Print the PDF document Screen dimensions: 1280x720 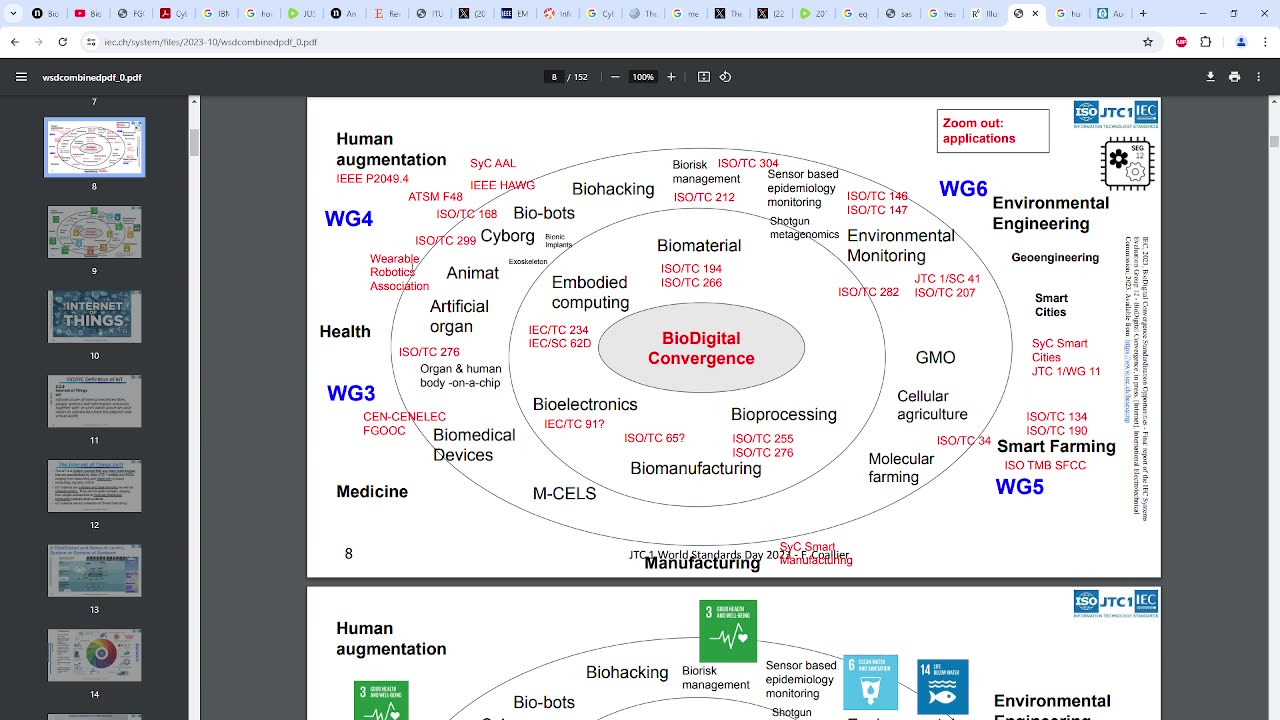1234,77
